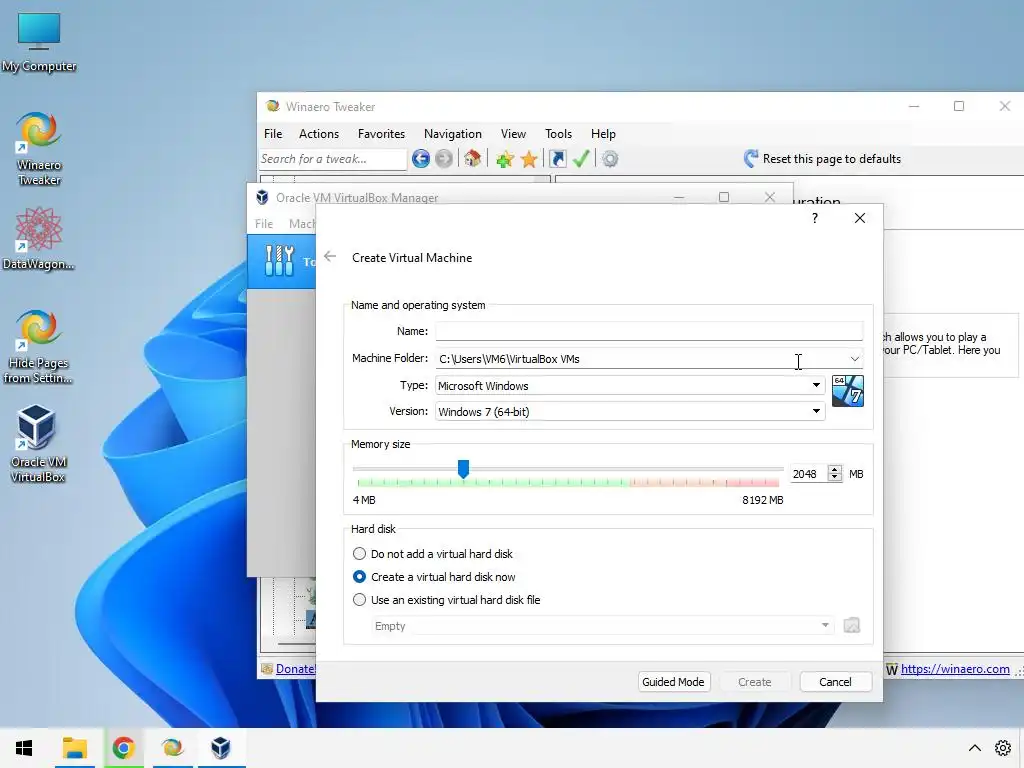Click the green checkmark icon in Winaero toolbar

click(x=581, y=159)
